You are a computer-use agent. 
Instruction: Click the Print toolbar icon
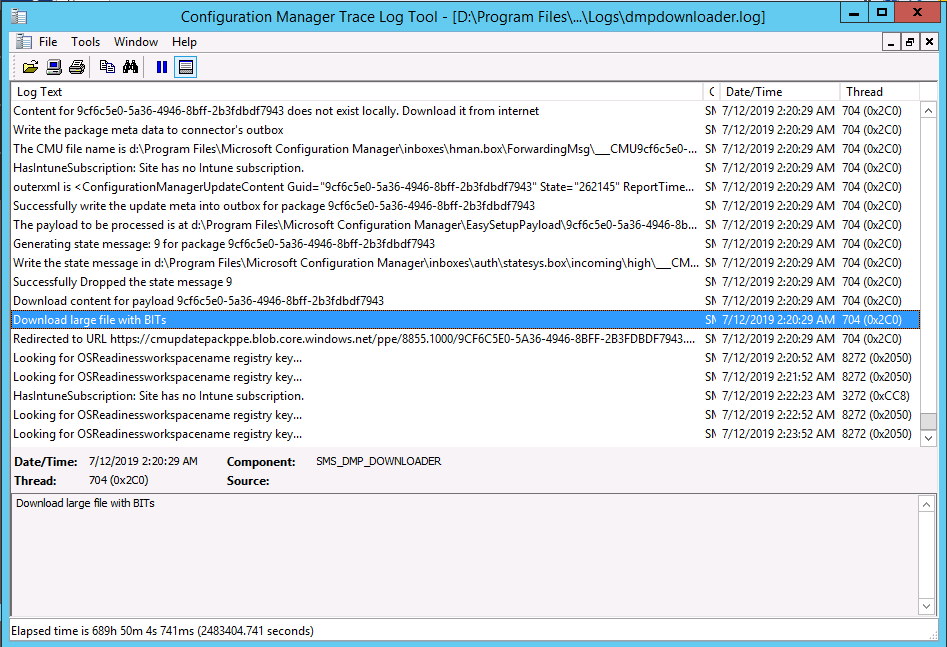[x=77, y=67]
